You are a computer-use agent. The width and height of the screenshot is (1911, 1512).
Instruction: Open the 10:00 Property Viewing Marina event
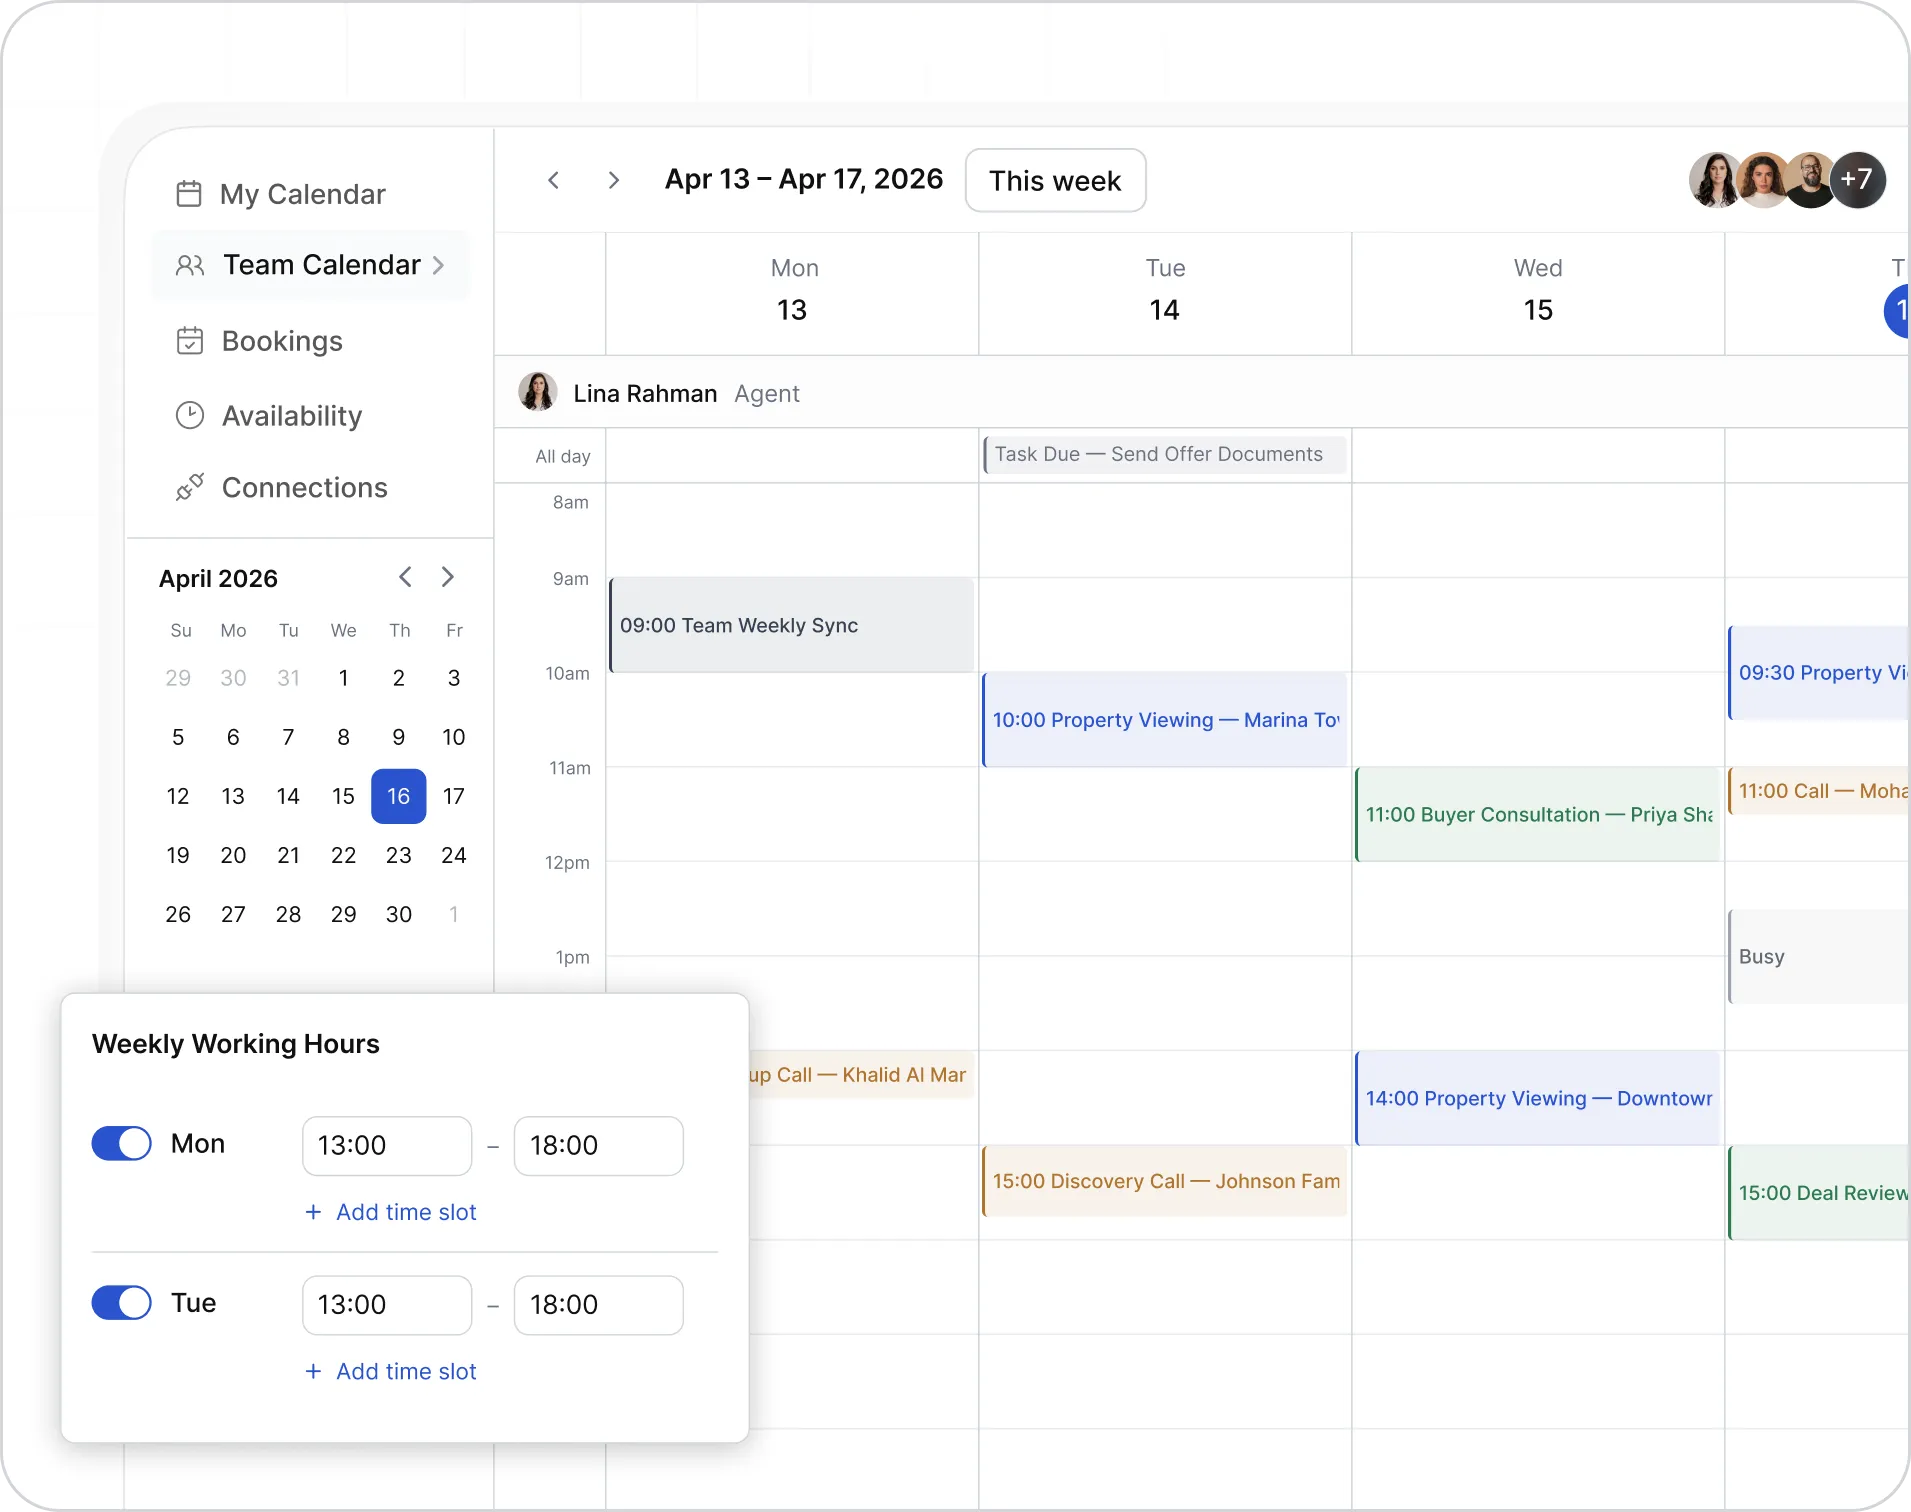click(1164, 720)
